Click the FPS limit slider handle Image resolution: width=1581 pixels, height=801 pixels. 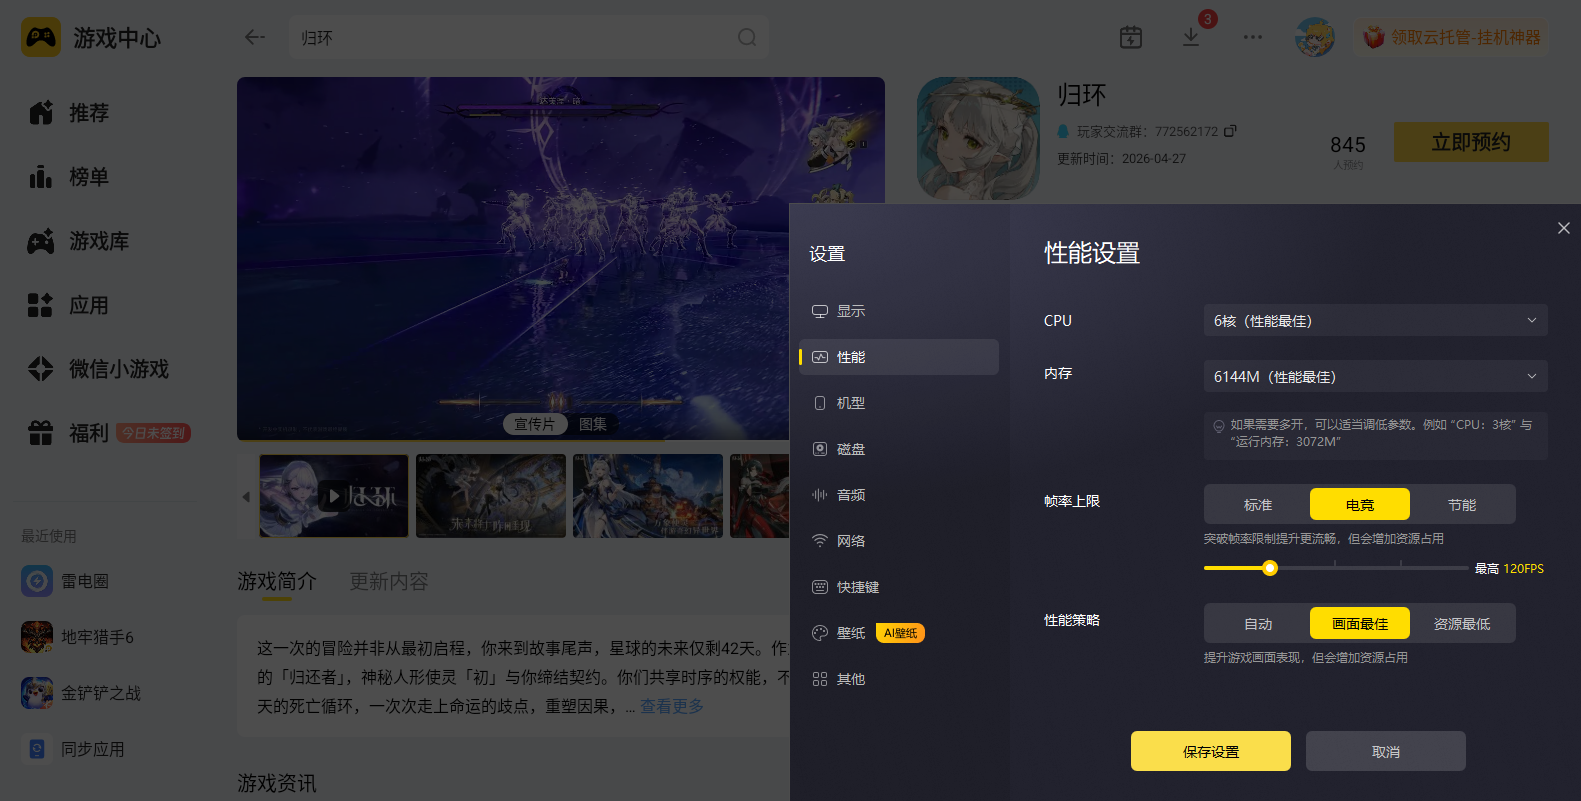[1270, 568]
